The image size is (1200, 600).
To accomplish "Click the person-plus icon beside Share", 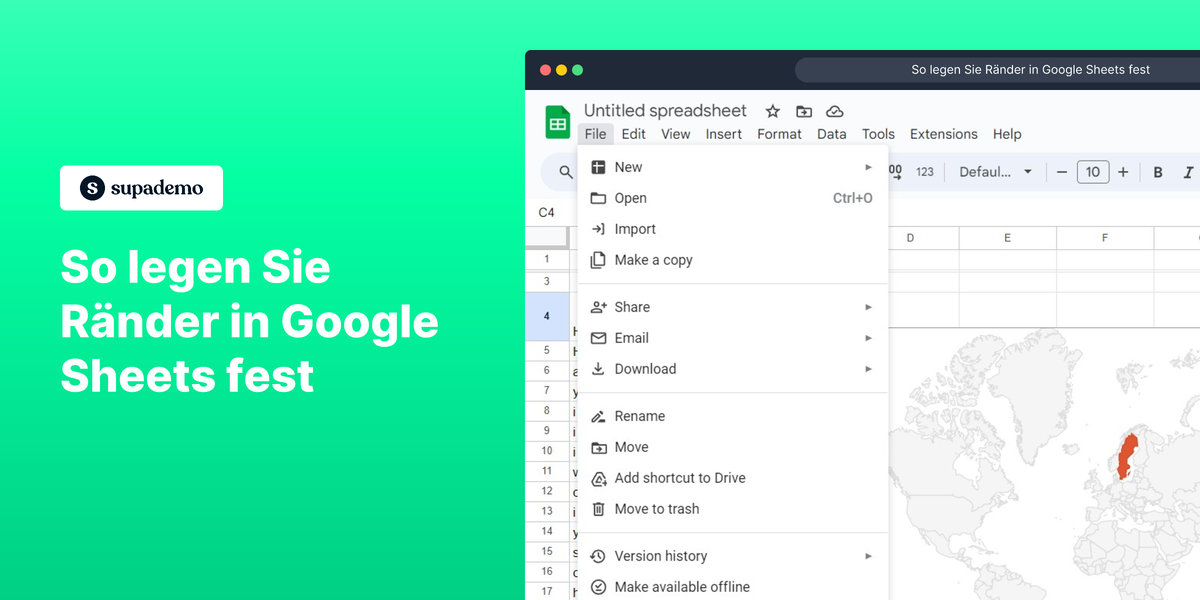I will 598,307.
